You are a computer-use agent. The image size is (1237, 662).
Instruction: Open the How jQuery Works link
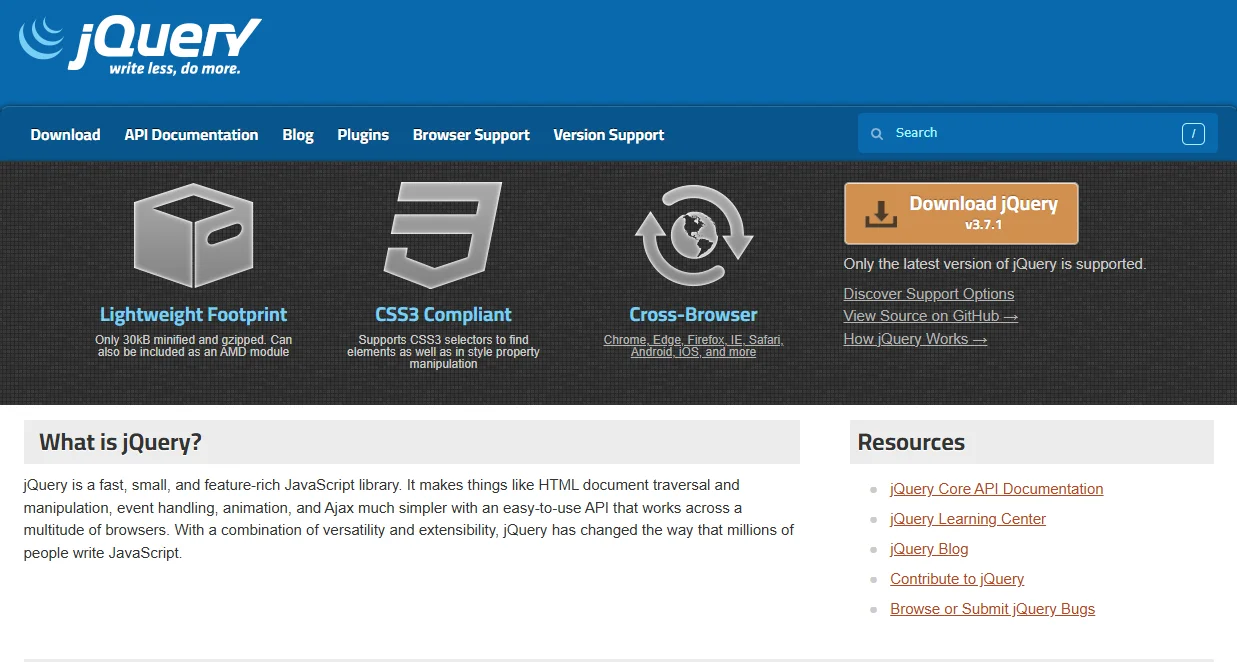pyautogui.click(x=915, y=338)
